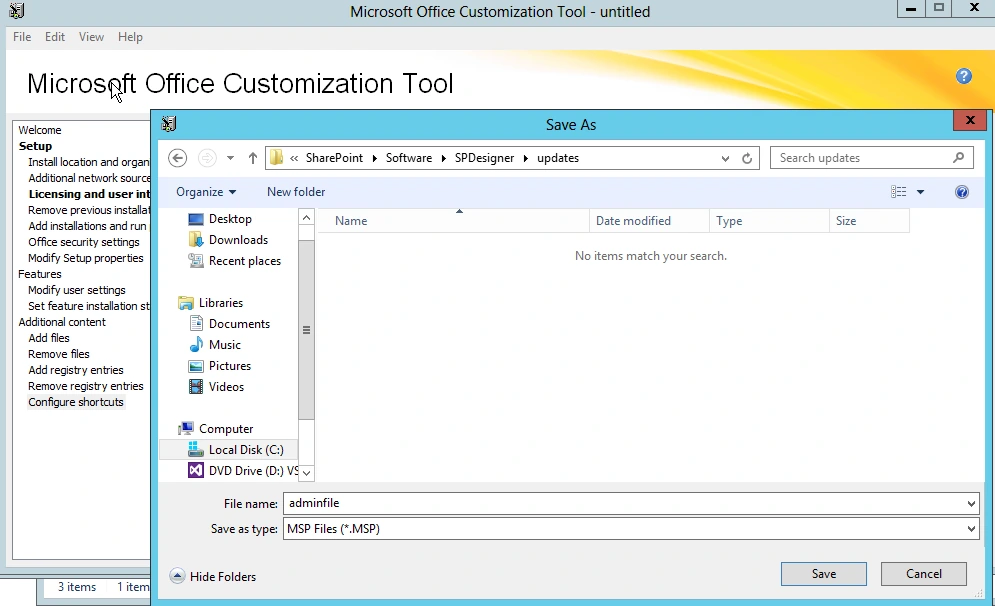Select Office security settings
This screenshot has width=995, height=606.
click(84, 242)
